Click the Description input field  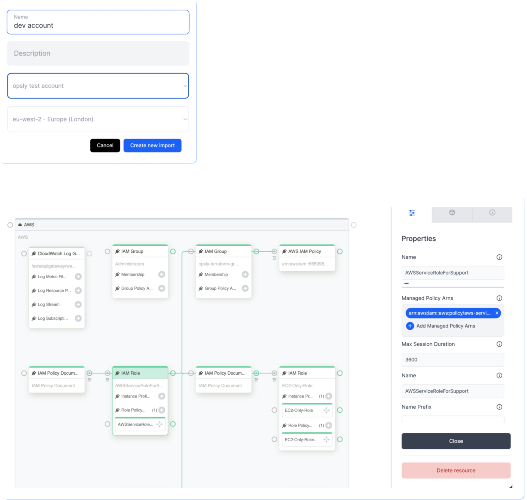coord(98,53)
